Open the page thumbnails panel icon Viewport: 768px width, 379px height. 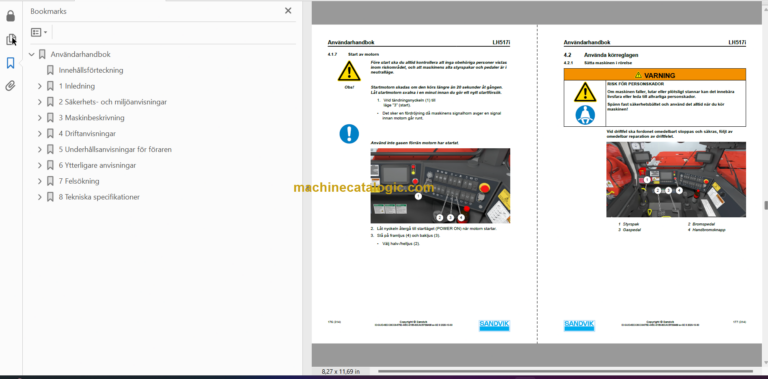tap(10, 40)
